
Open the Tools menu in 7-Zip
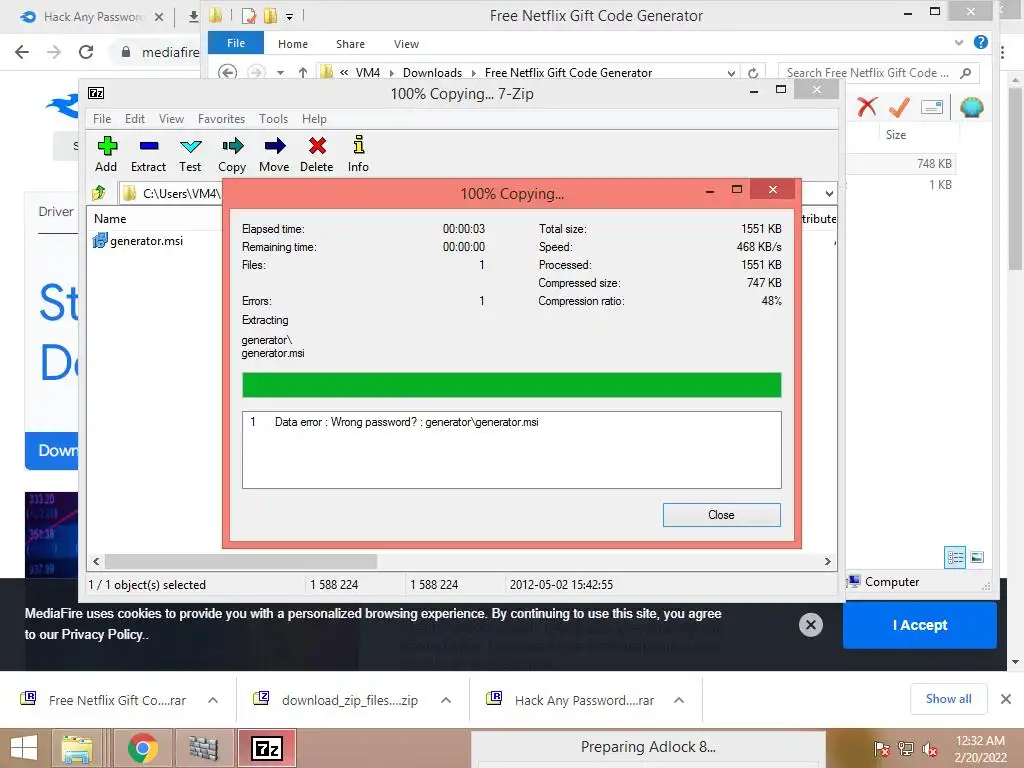pyautogui.click(x=273, y=119)
